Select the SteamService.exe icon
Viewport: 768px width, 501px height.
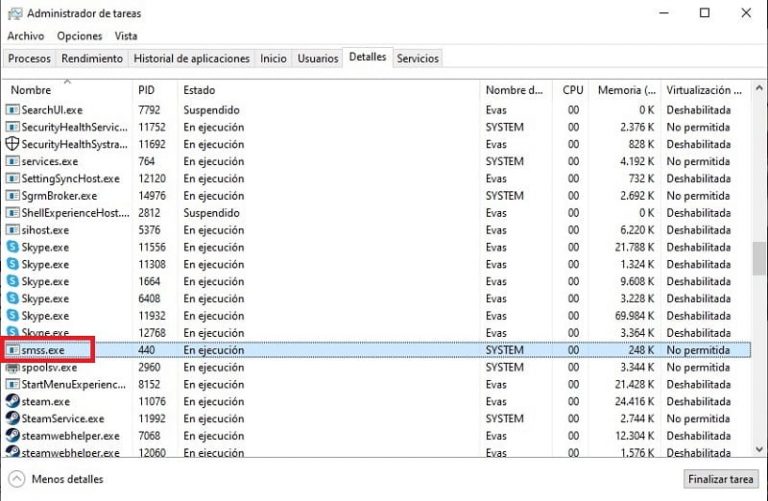[x=13, y=418]
